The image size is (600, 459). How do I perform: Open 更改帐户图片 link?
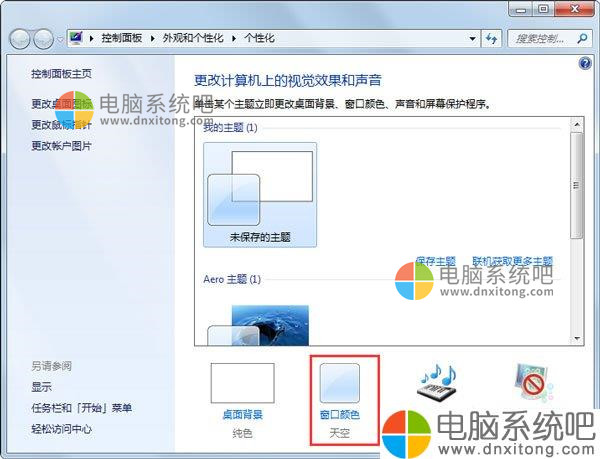pos(61,146)
